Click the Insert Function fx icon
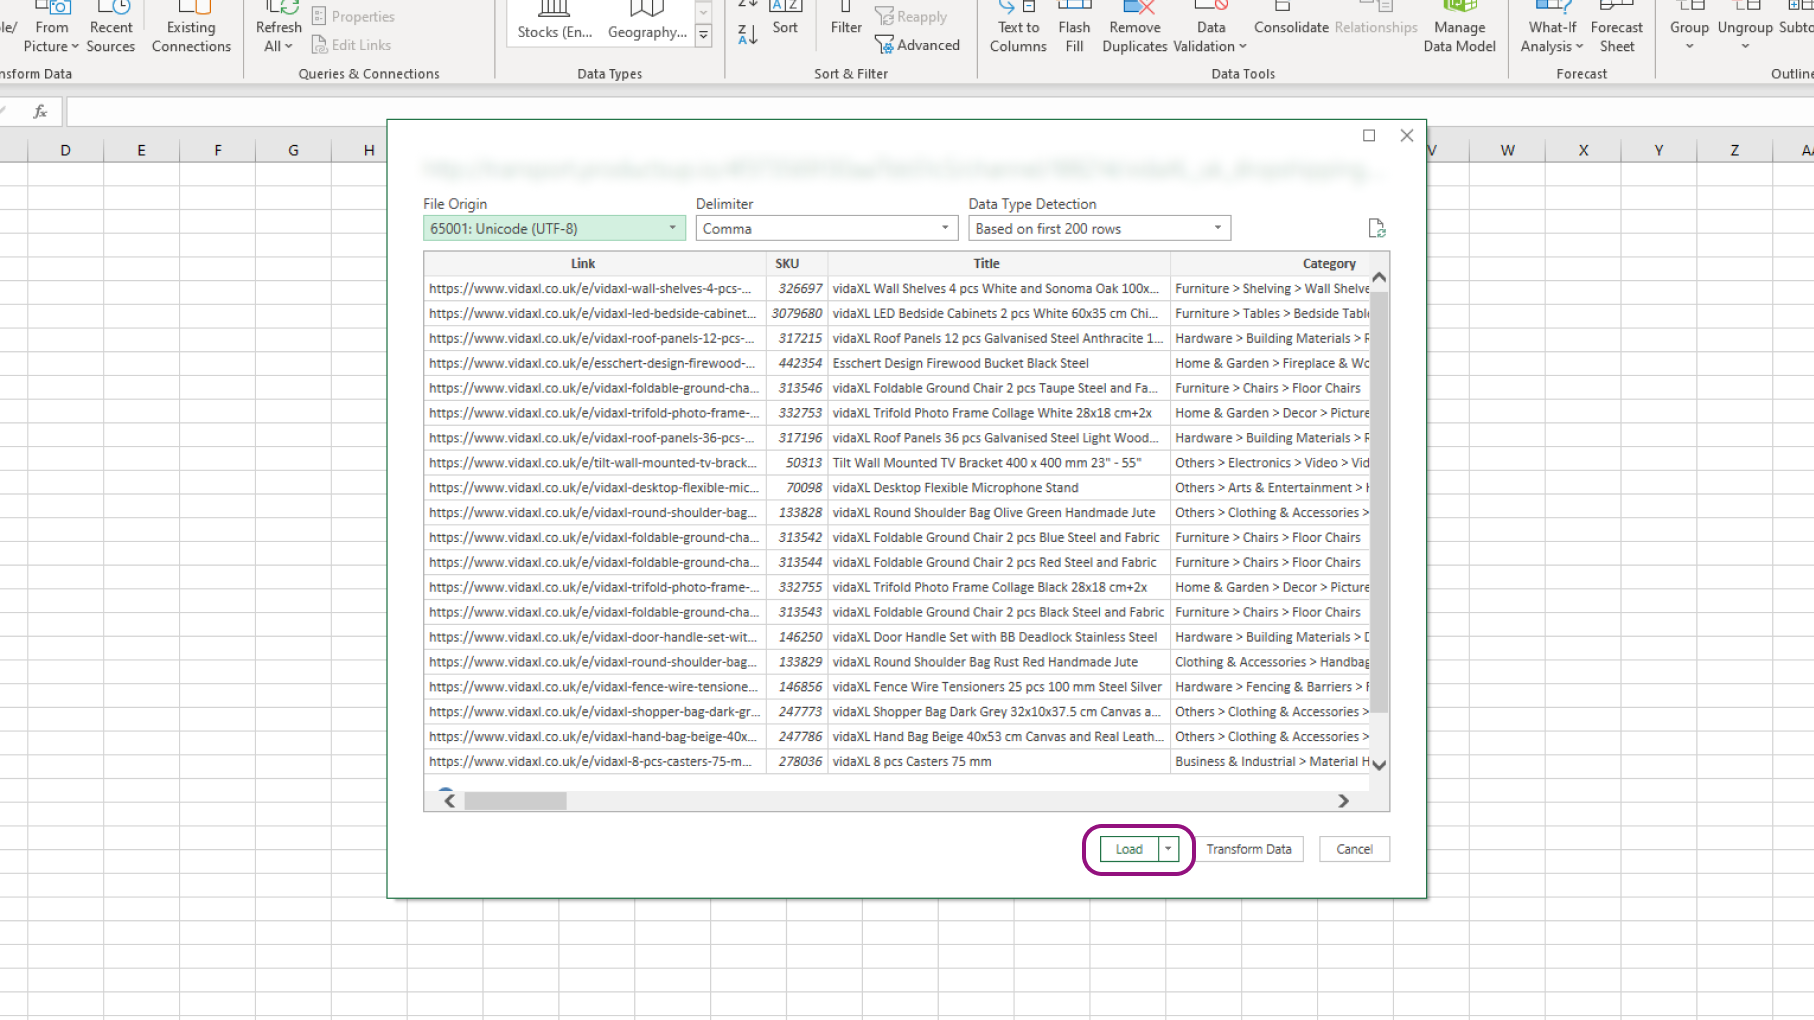The height and width of the screenshot is (1020, 1814). 40,111
